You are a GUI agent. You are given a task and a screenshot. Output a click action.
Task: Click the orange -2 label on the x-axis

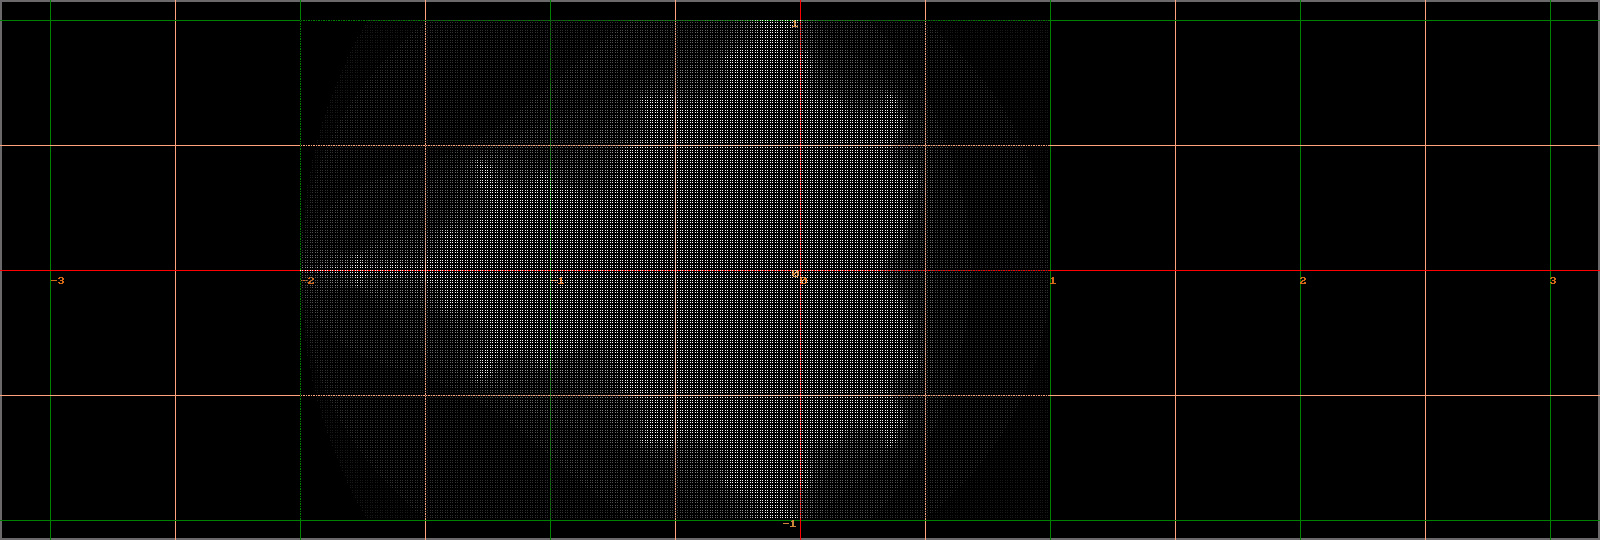[308, 281]
